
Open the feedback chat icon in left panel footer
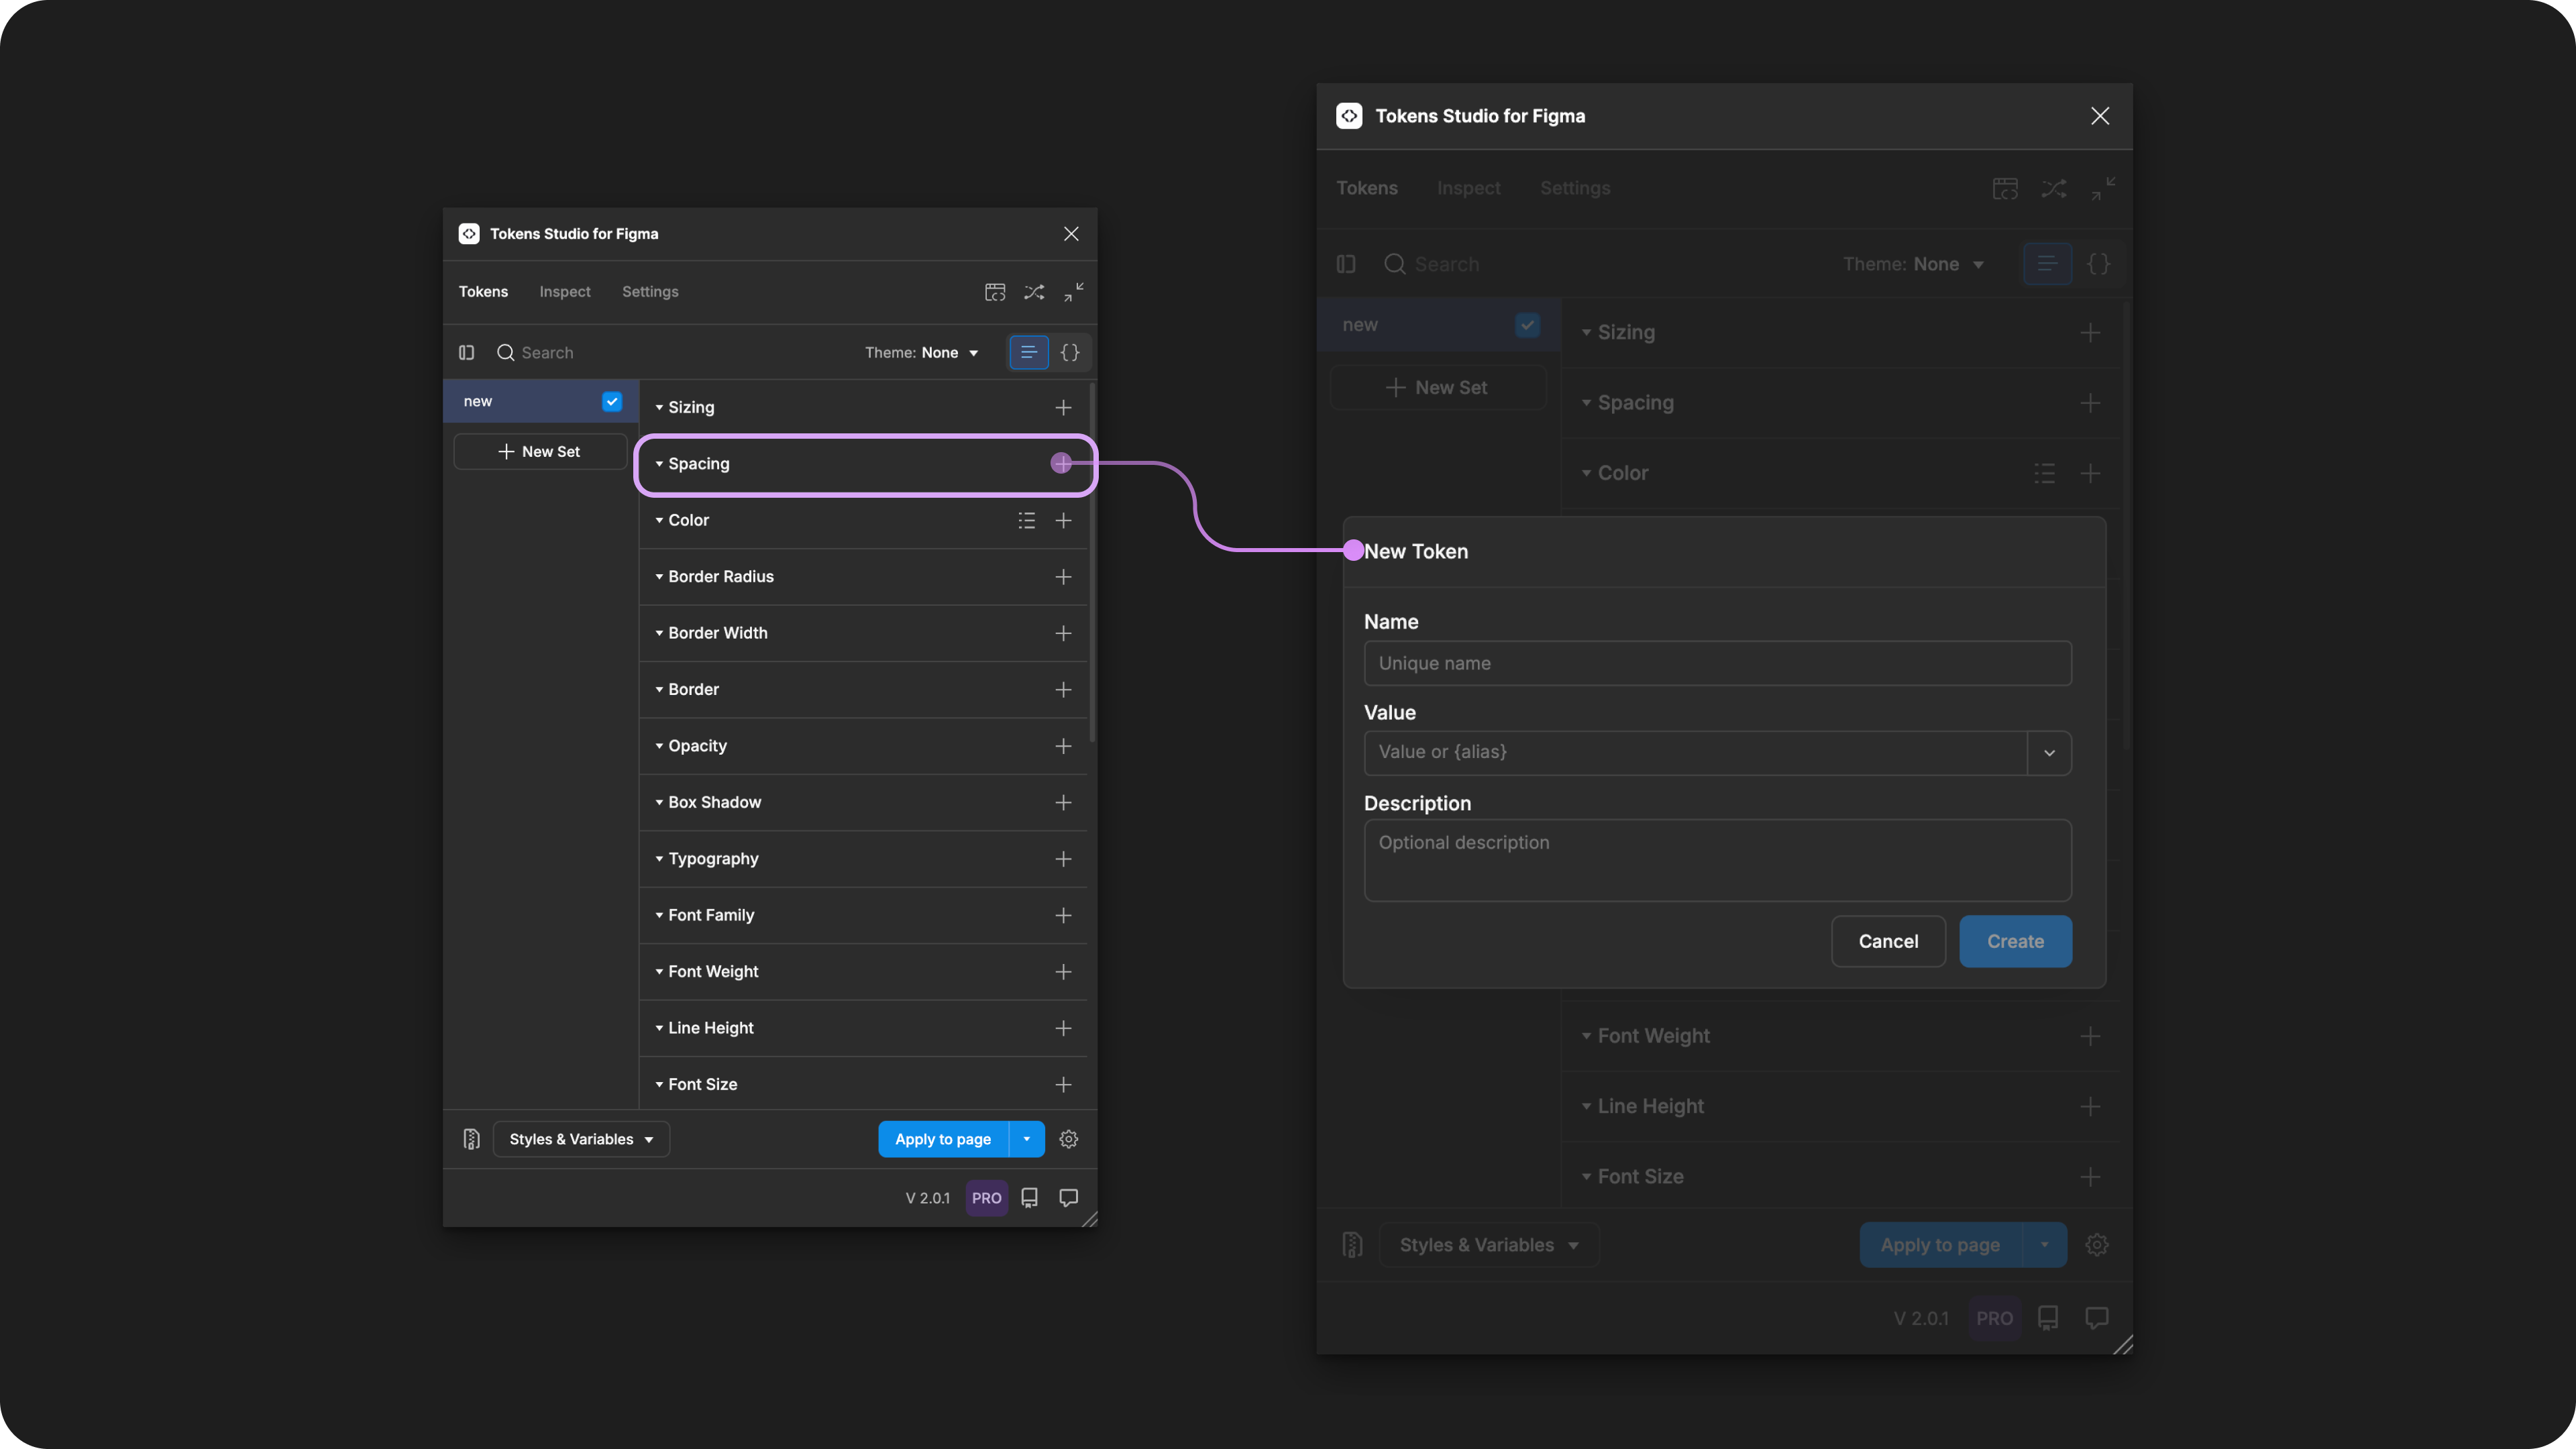point(1068,1197)
